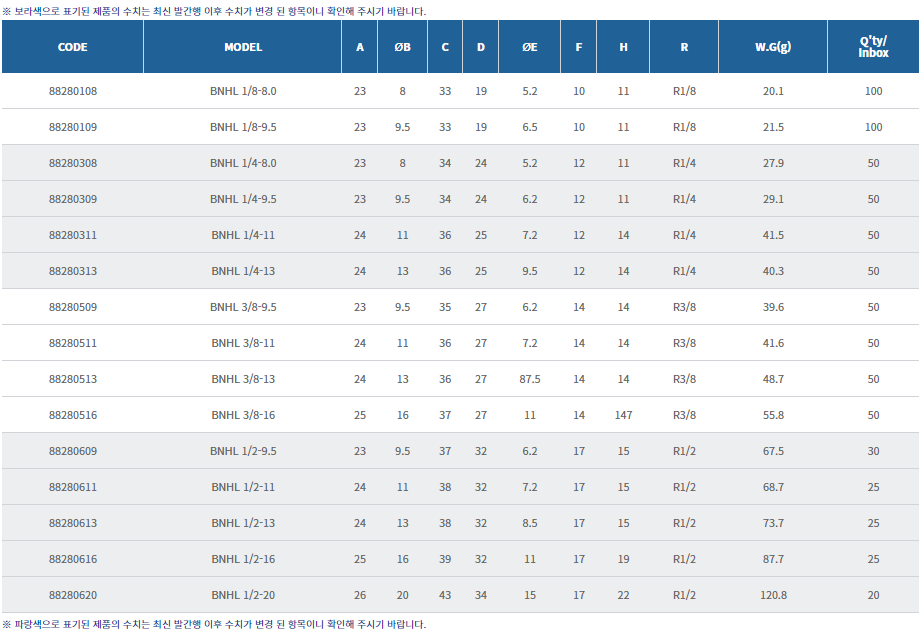919x635 pixels.
Task: Click model BNHL 1/2-13
Action: click(243, 523)
